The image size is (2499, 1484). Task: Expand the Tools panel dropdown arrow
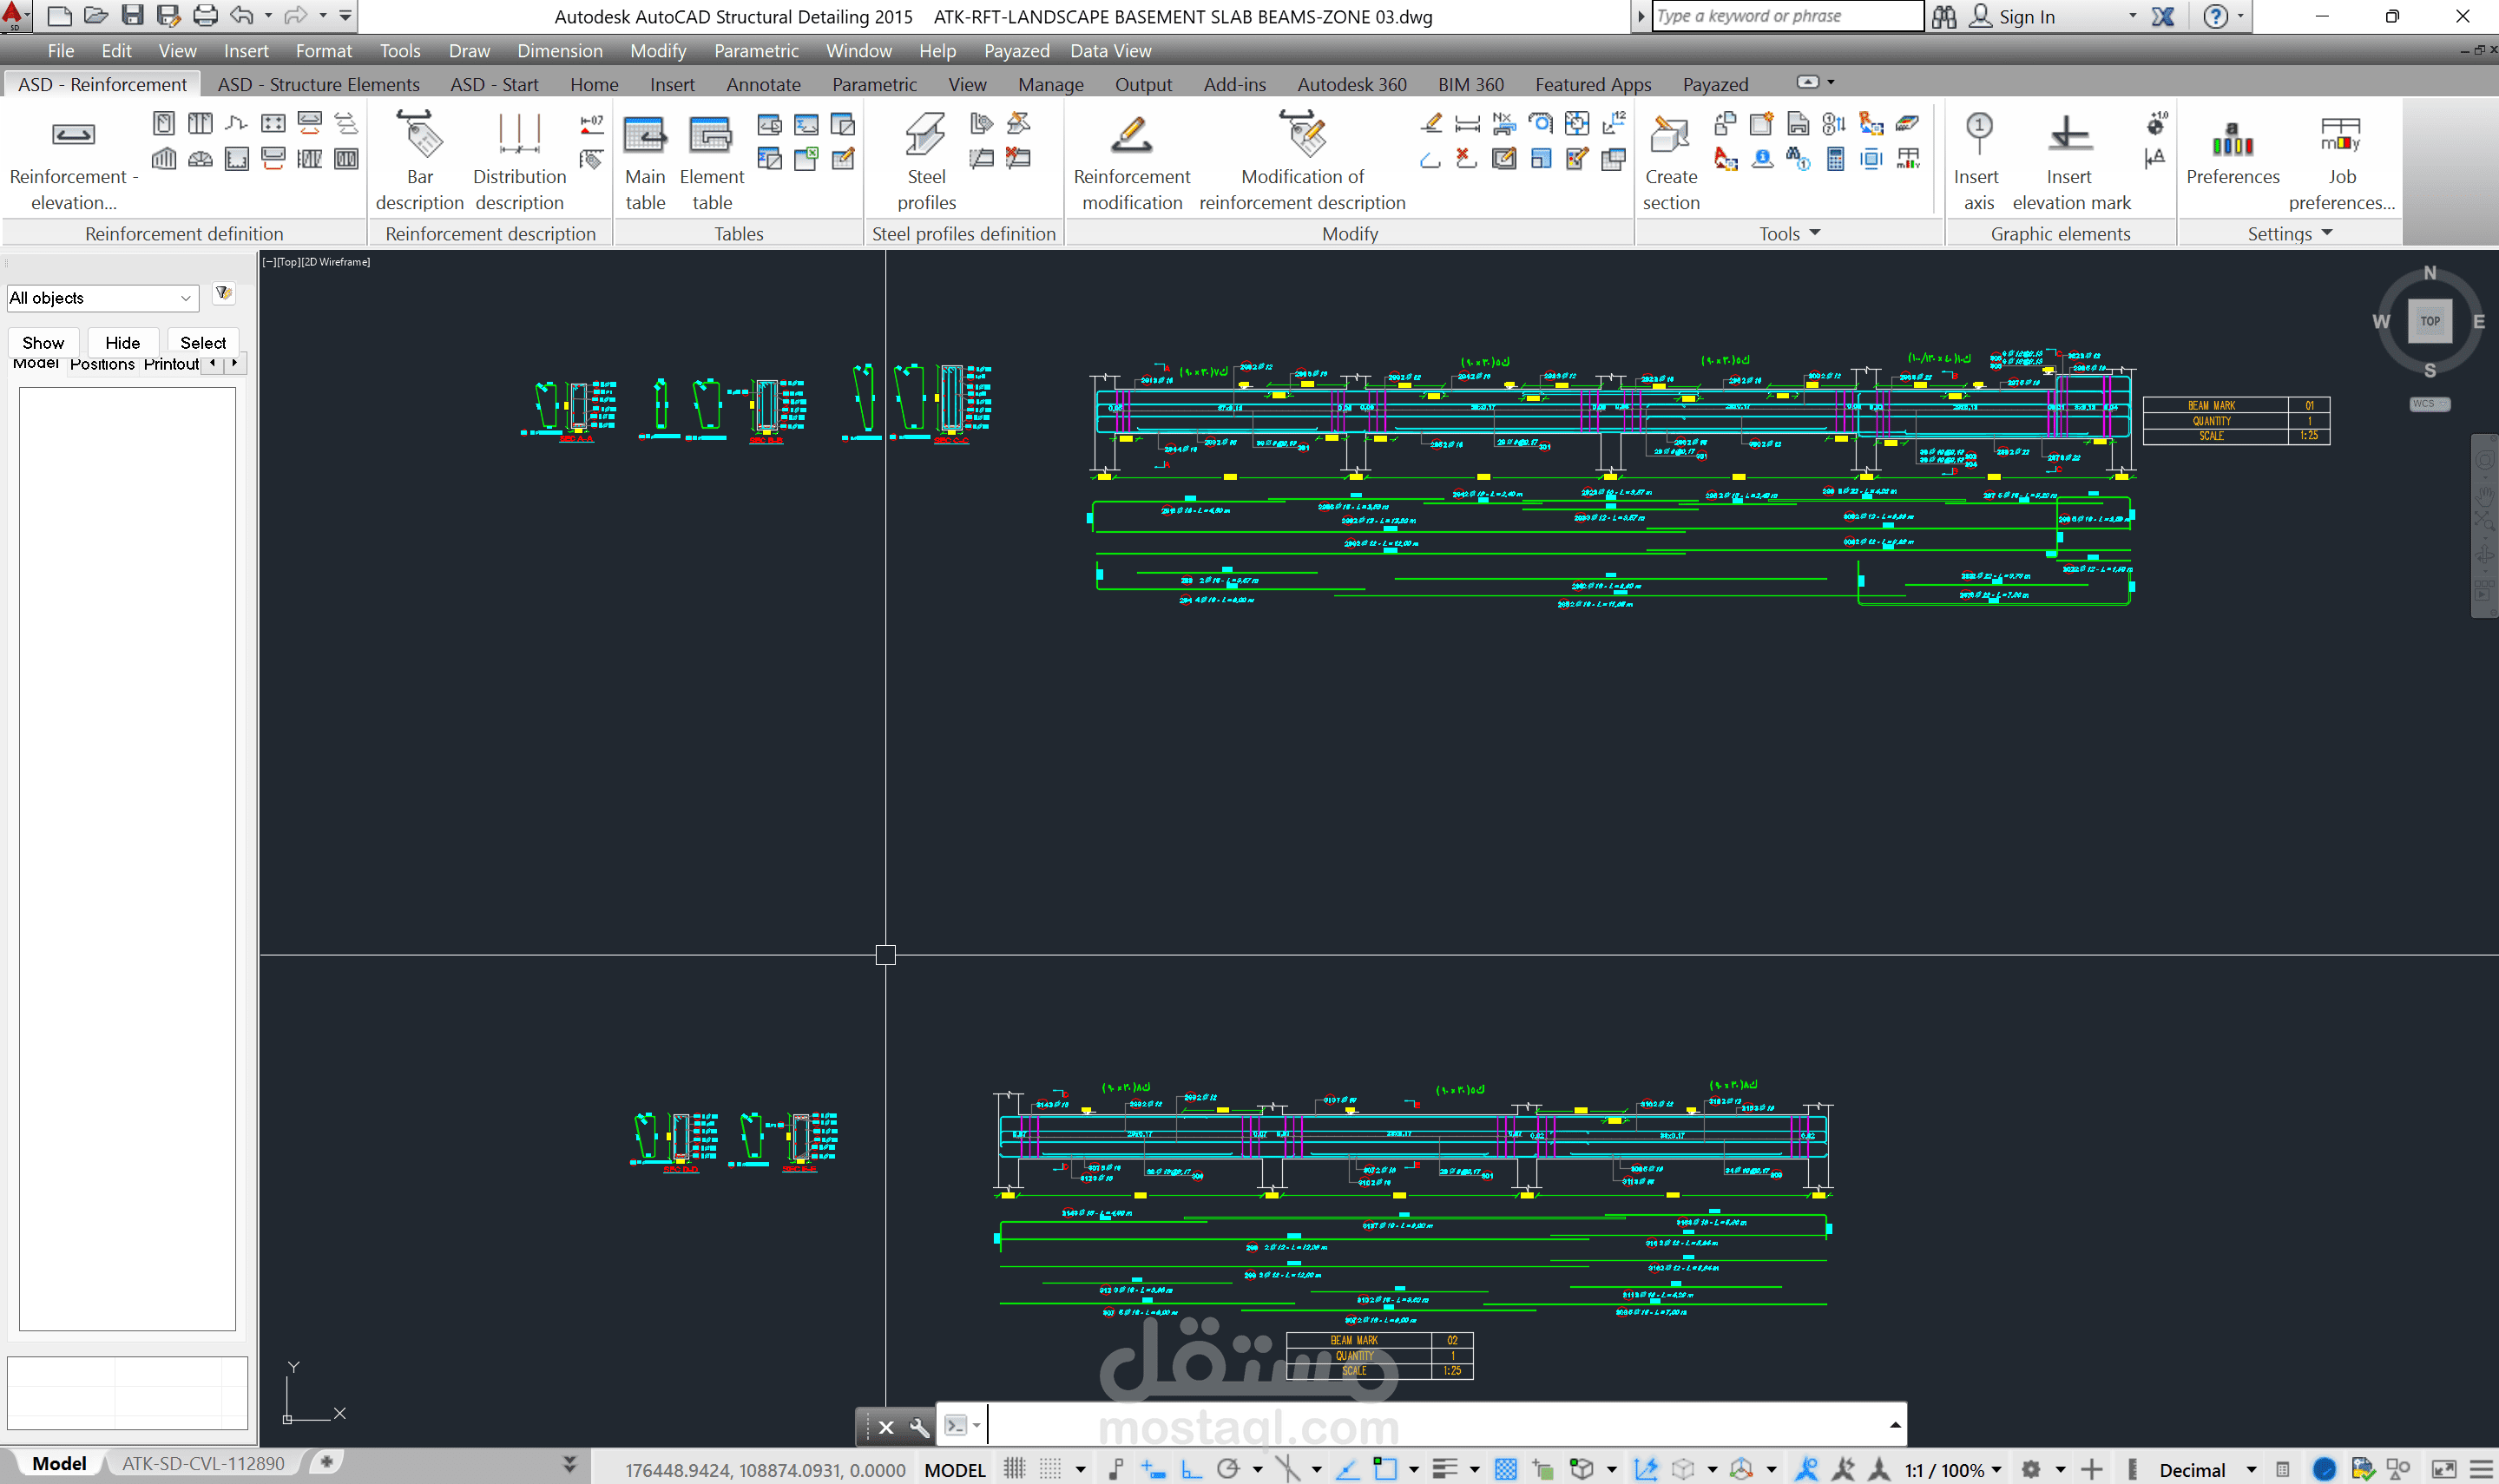coord(1815,233)
